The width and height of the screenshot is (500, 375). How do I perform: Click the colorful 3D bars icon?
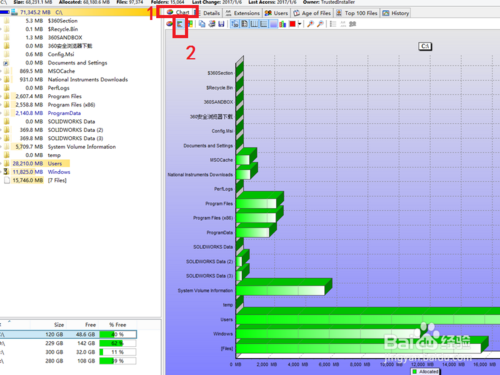tap(283, 24)
